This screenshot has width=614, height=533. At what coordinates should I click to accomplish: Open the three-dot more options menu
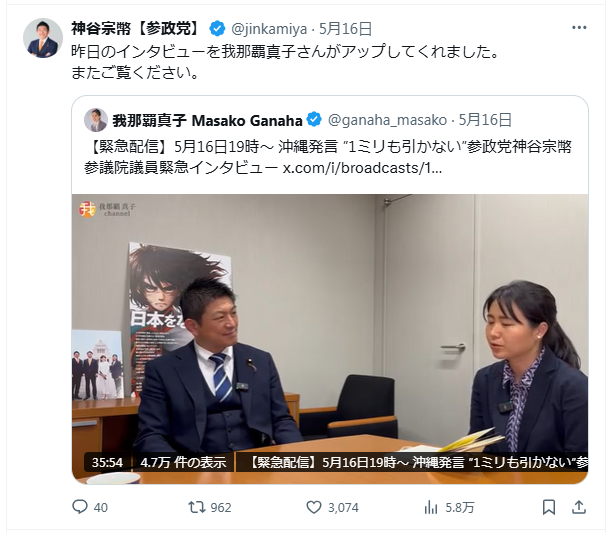pos(579,27)
